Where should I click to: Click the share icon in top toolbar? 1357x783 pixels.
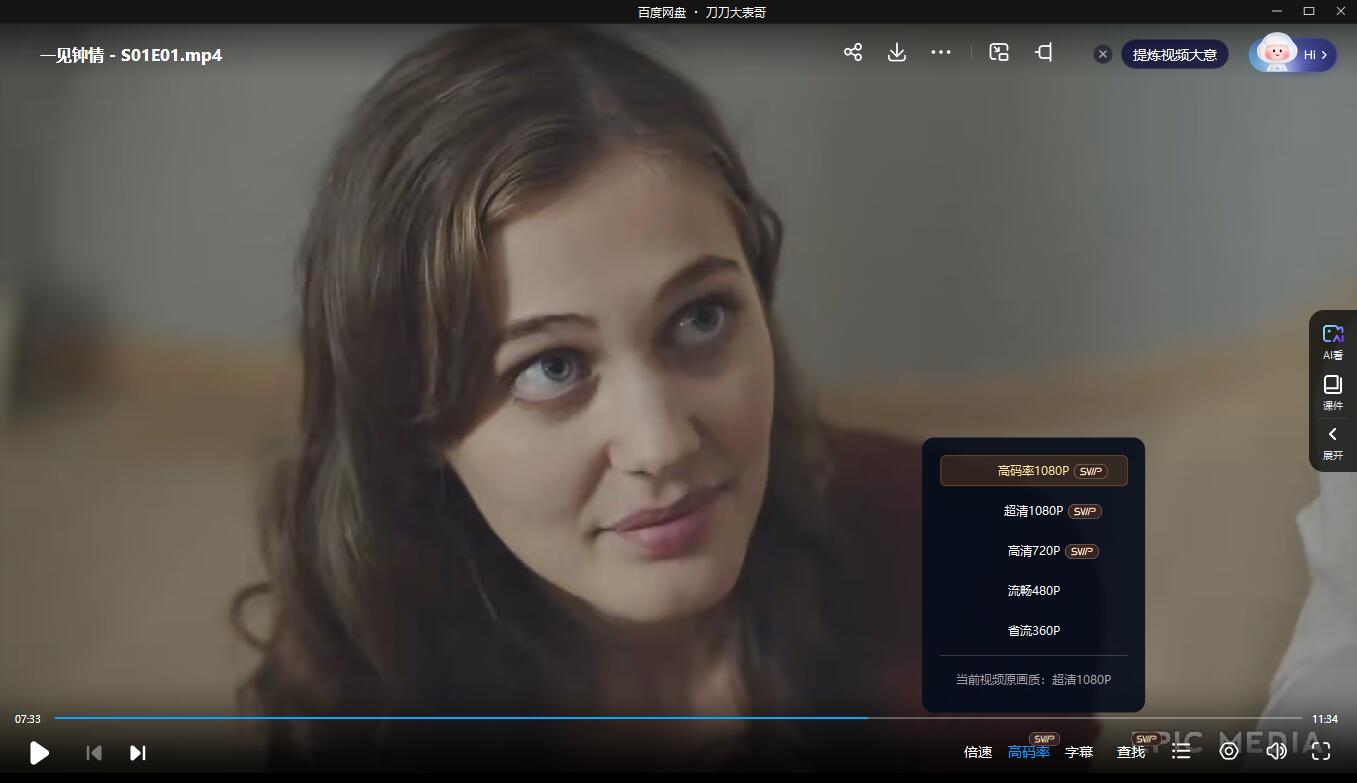coord(852,53)
